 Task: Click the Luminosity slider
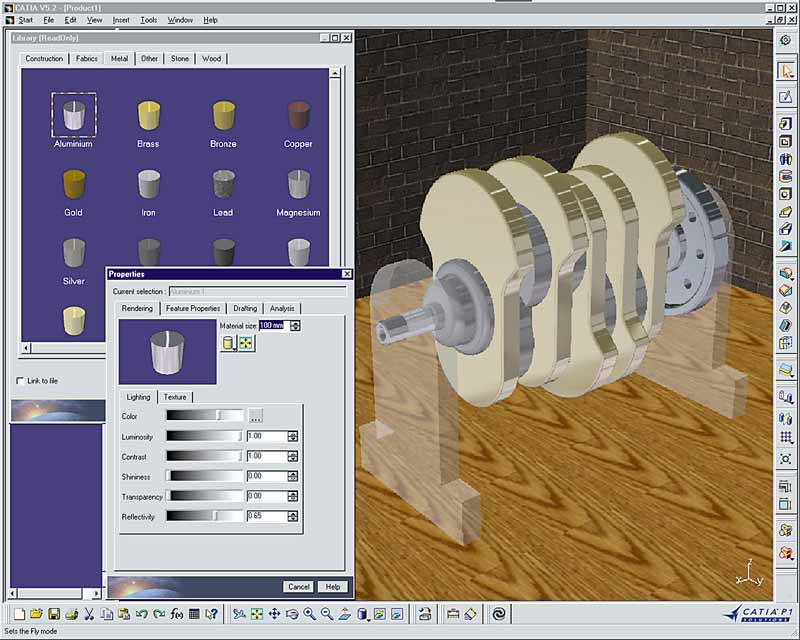(205, 436)
